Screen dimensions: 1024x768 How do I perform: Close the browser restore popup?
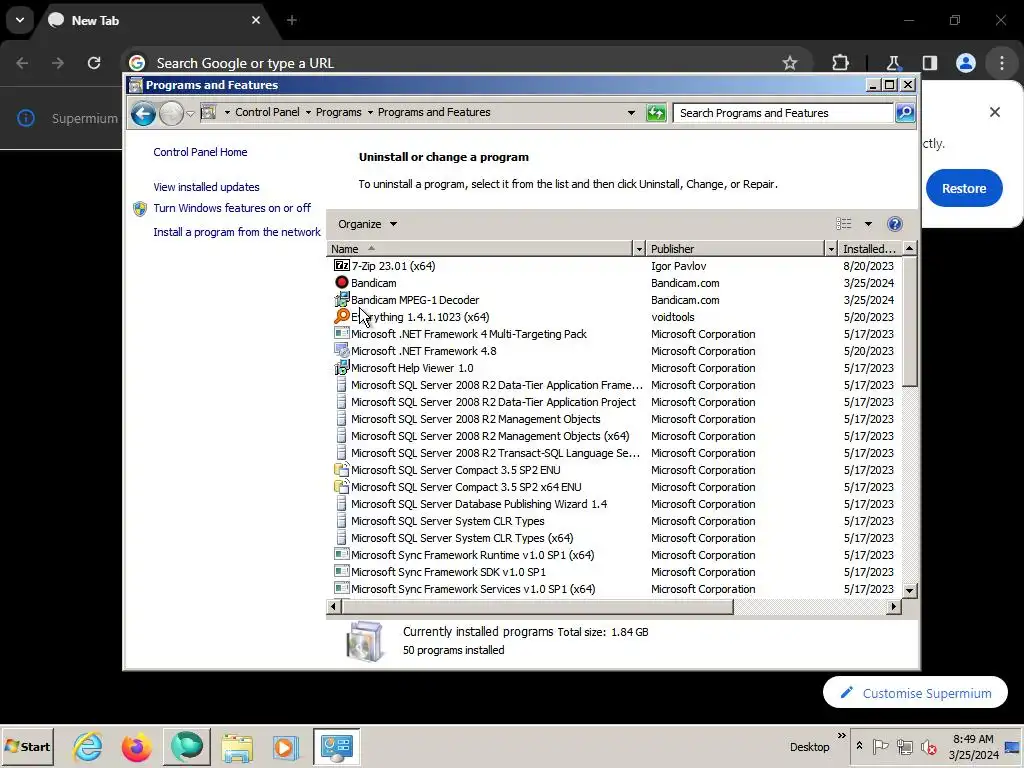pyautogui.click(x=995, y=112)
